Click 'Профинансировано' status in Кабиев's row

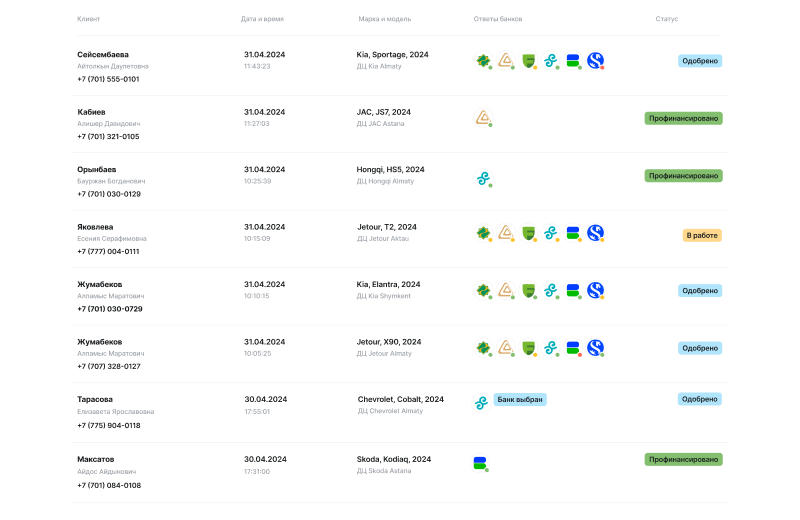click(x=683, y=118)
